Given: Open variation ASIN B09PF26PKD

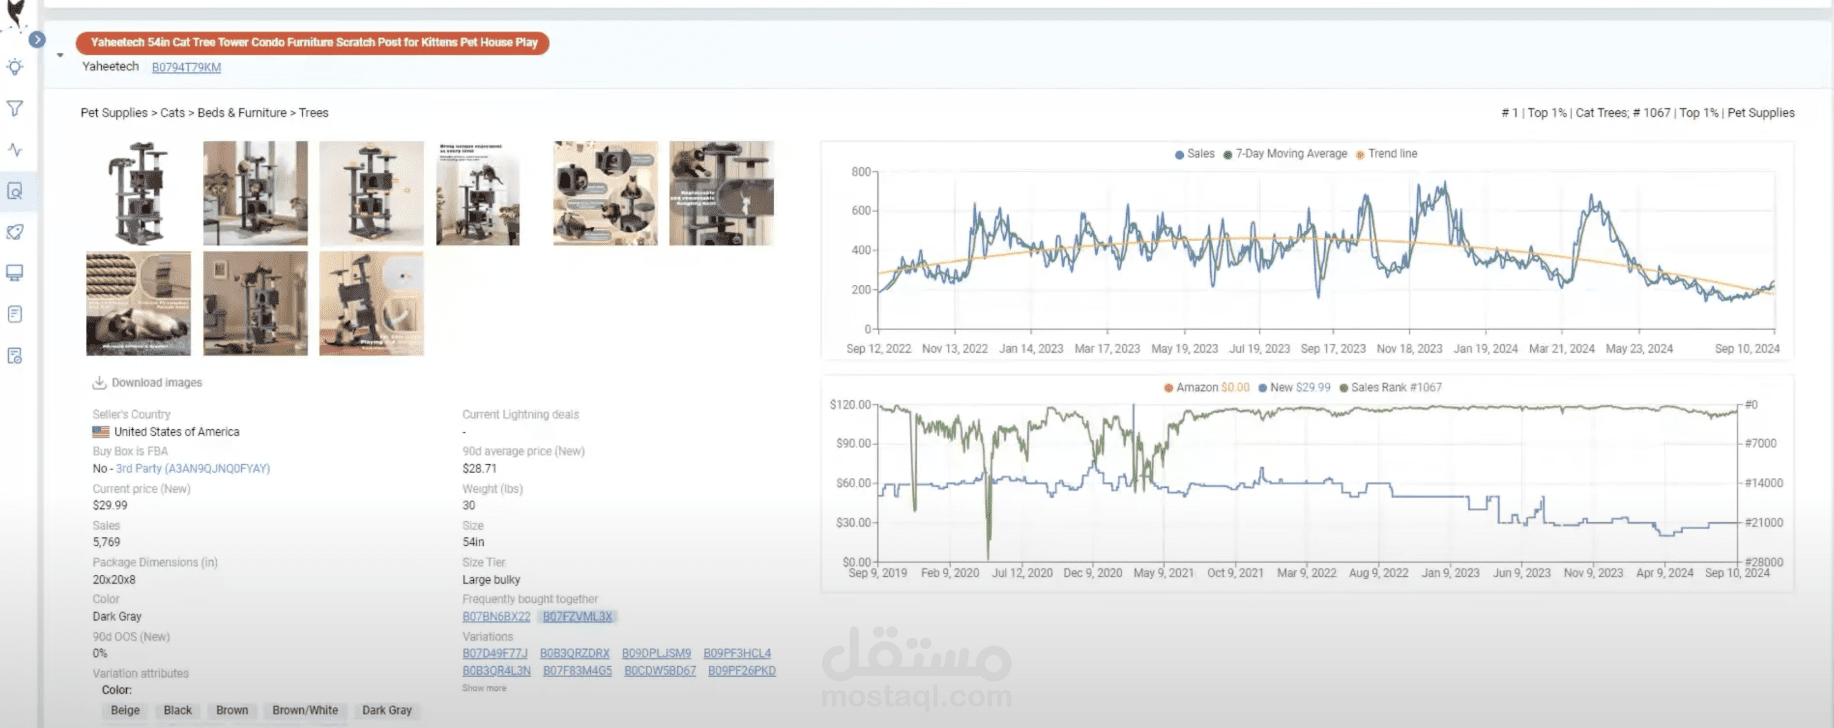Looking at the screenshot, I should (x=742, y=671).
